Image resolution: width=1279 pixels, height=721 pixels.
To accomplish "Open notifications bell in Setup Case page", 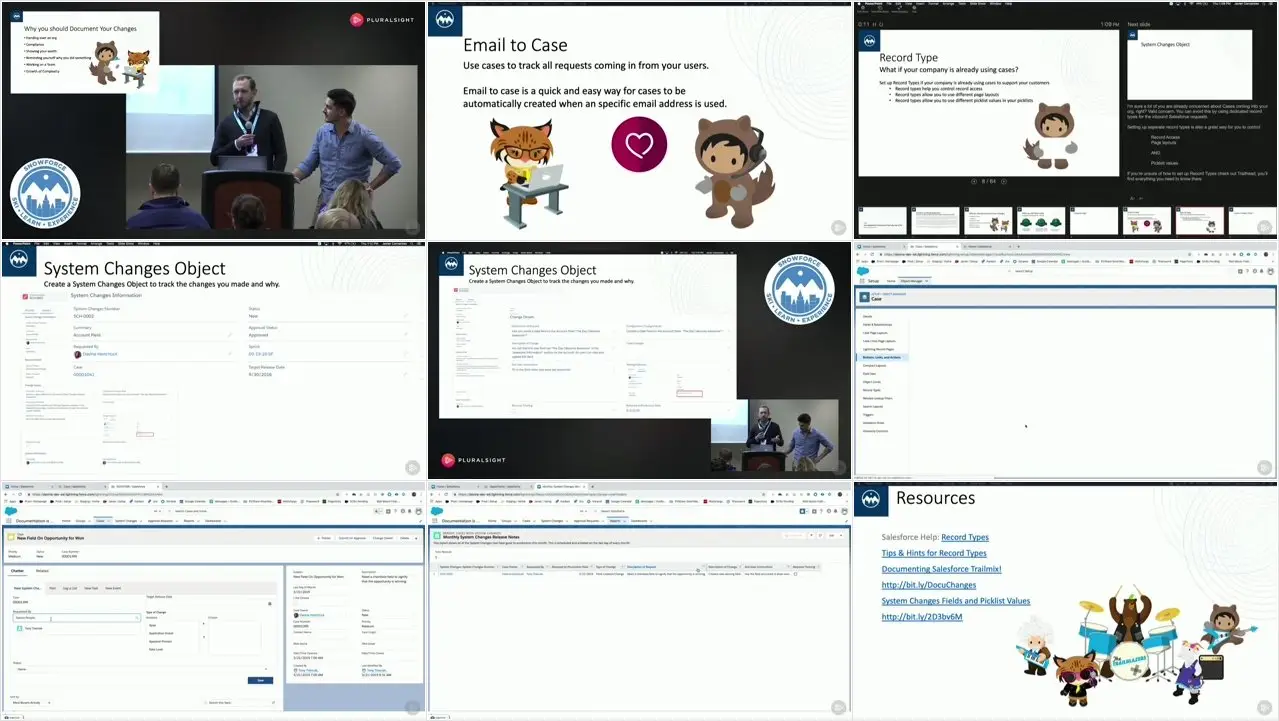I will coord(1262,271).
